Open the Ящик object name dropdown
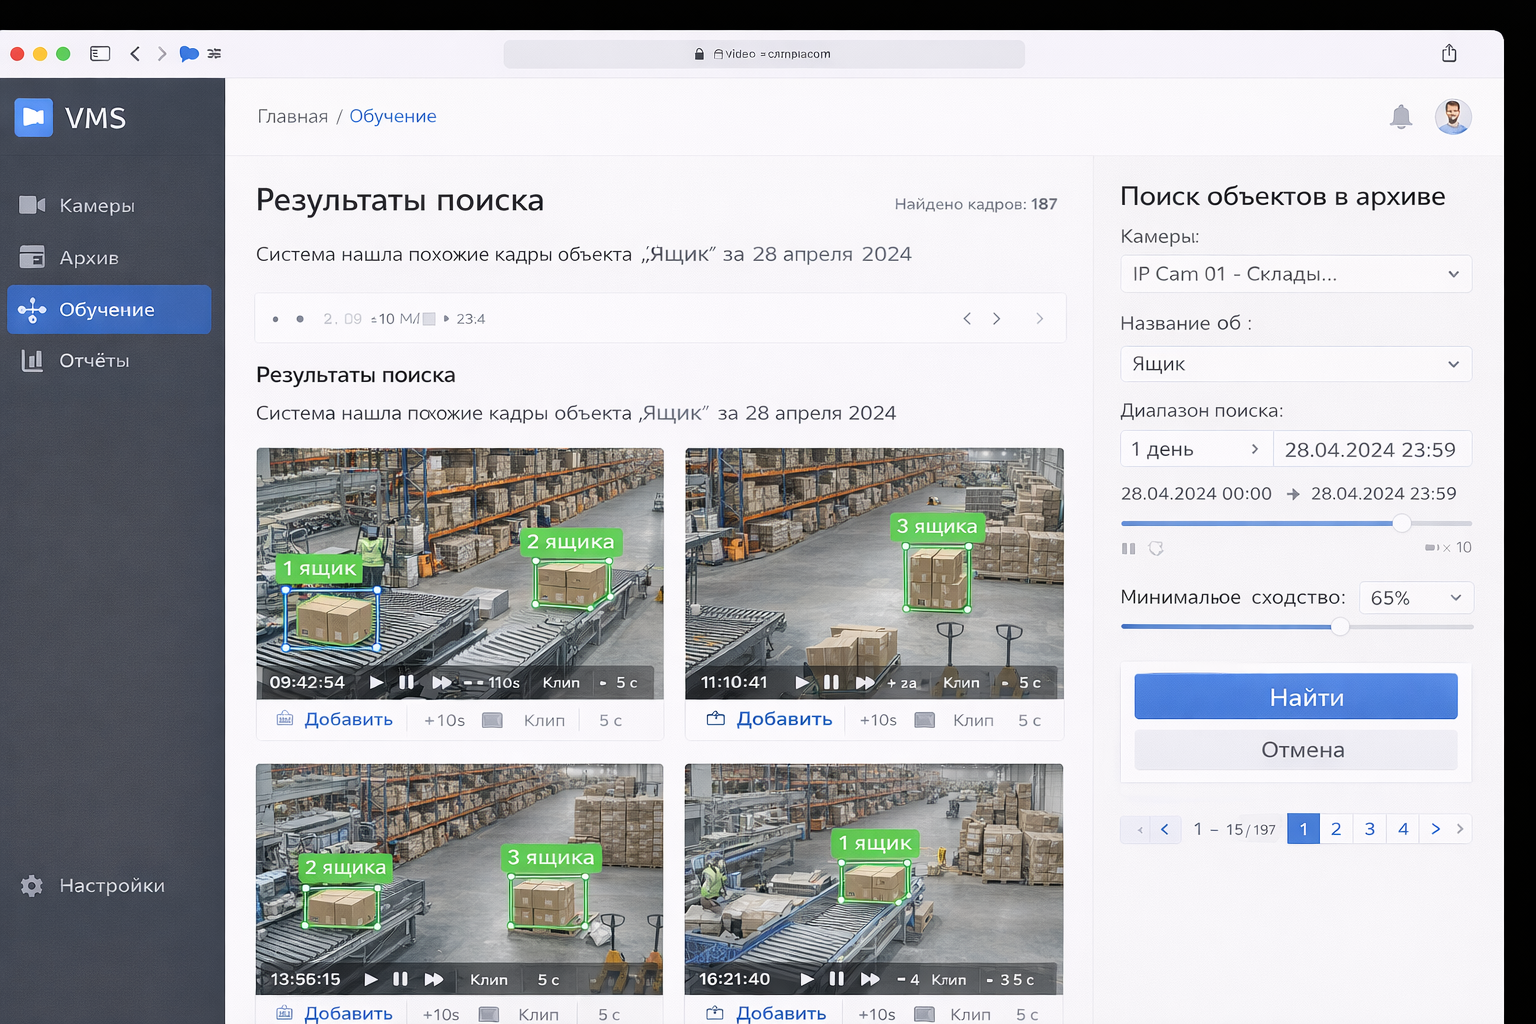This screenshot has width=1536, height=1024. (1295, 364)
